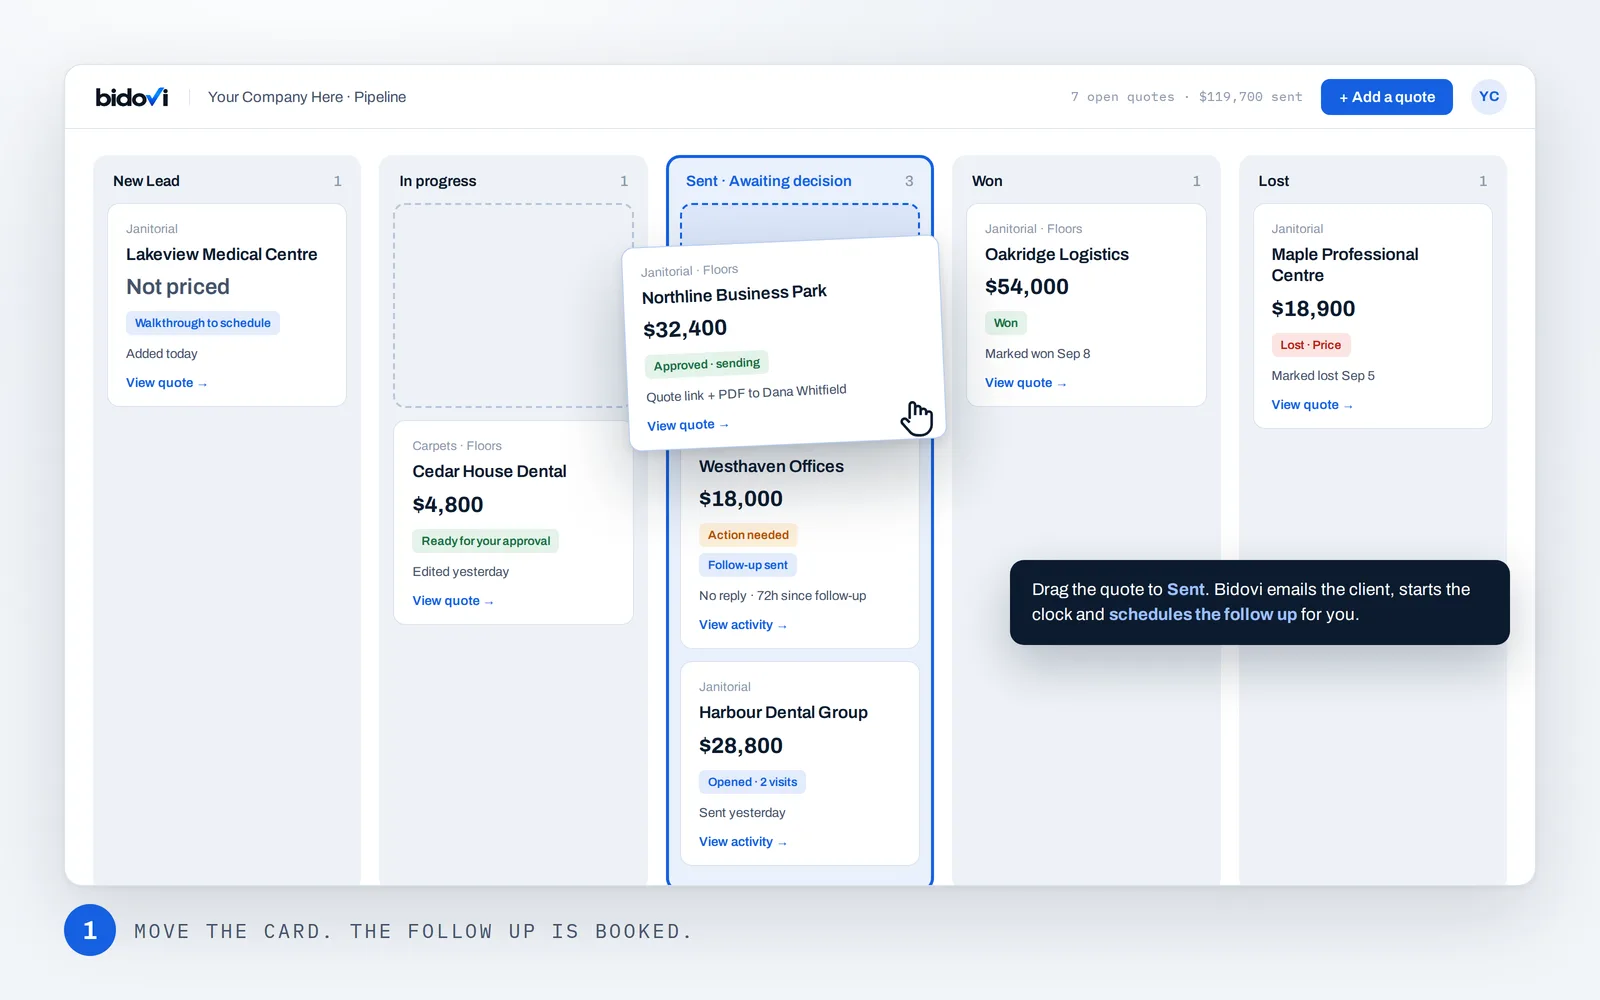Open View quote on Northline Business Park card

click(x=688, y=425)
